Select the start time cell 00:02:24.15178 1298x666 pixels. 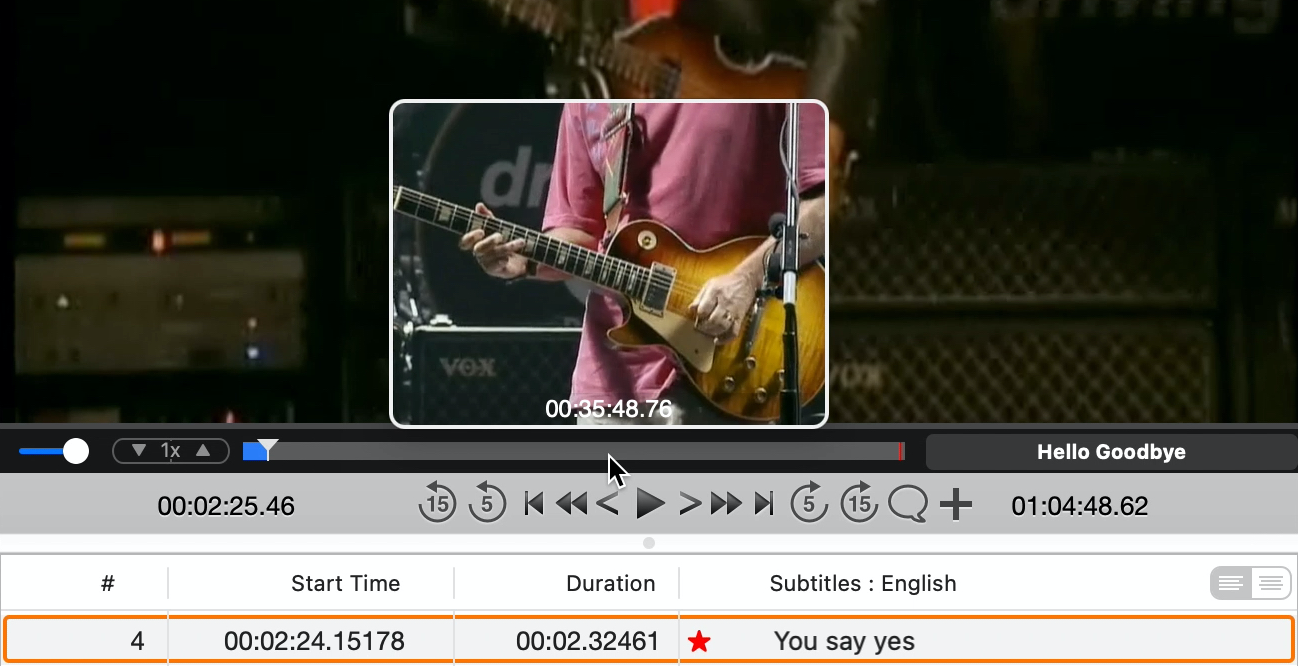[x=312, y=641]
